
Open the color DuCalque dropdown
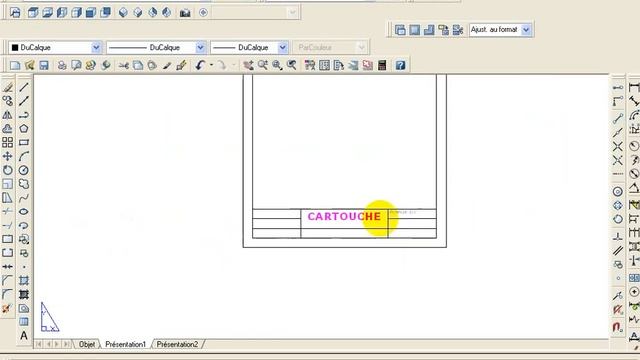pos(96,48)
